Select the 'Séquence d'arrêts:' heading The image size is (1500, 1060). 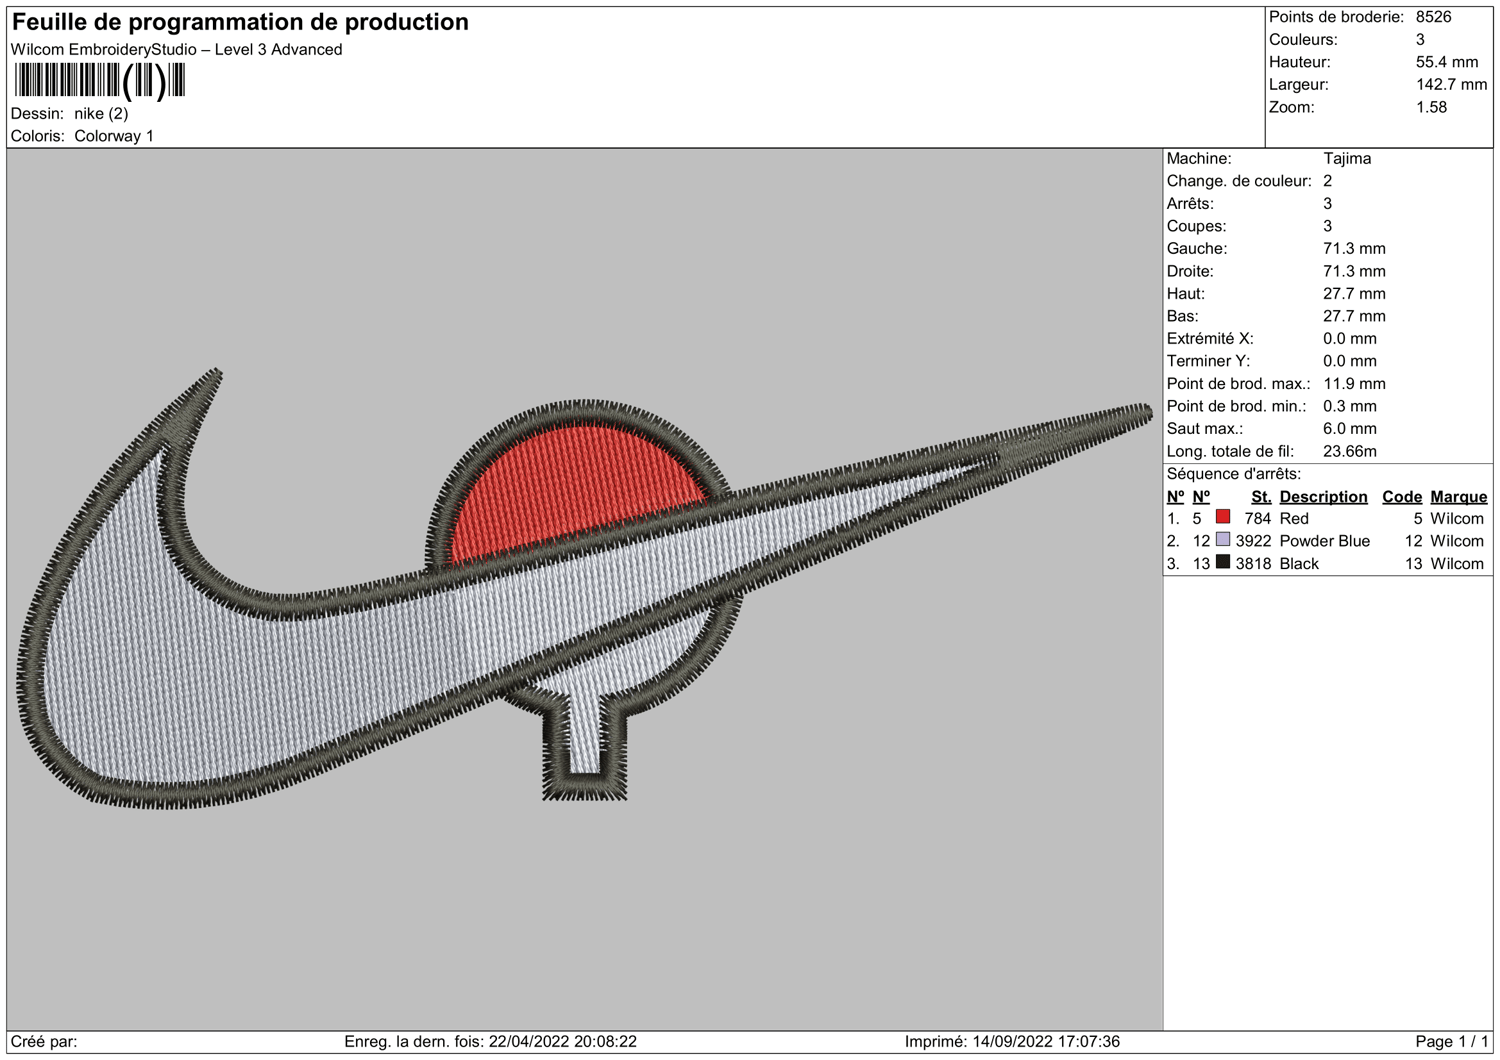[1234, 474]
